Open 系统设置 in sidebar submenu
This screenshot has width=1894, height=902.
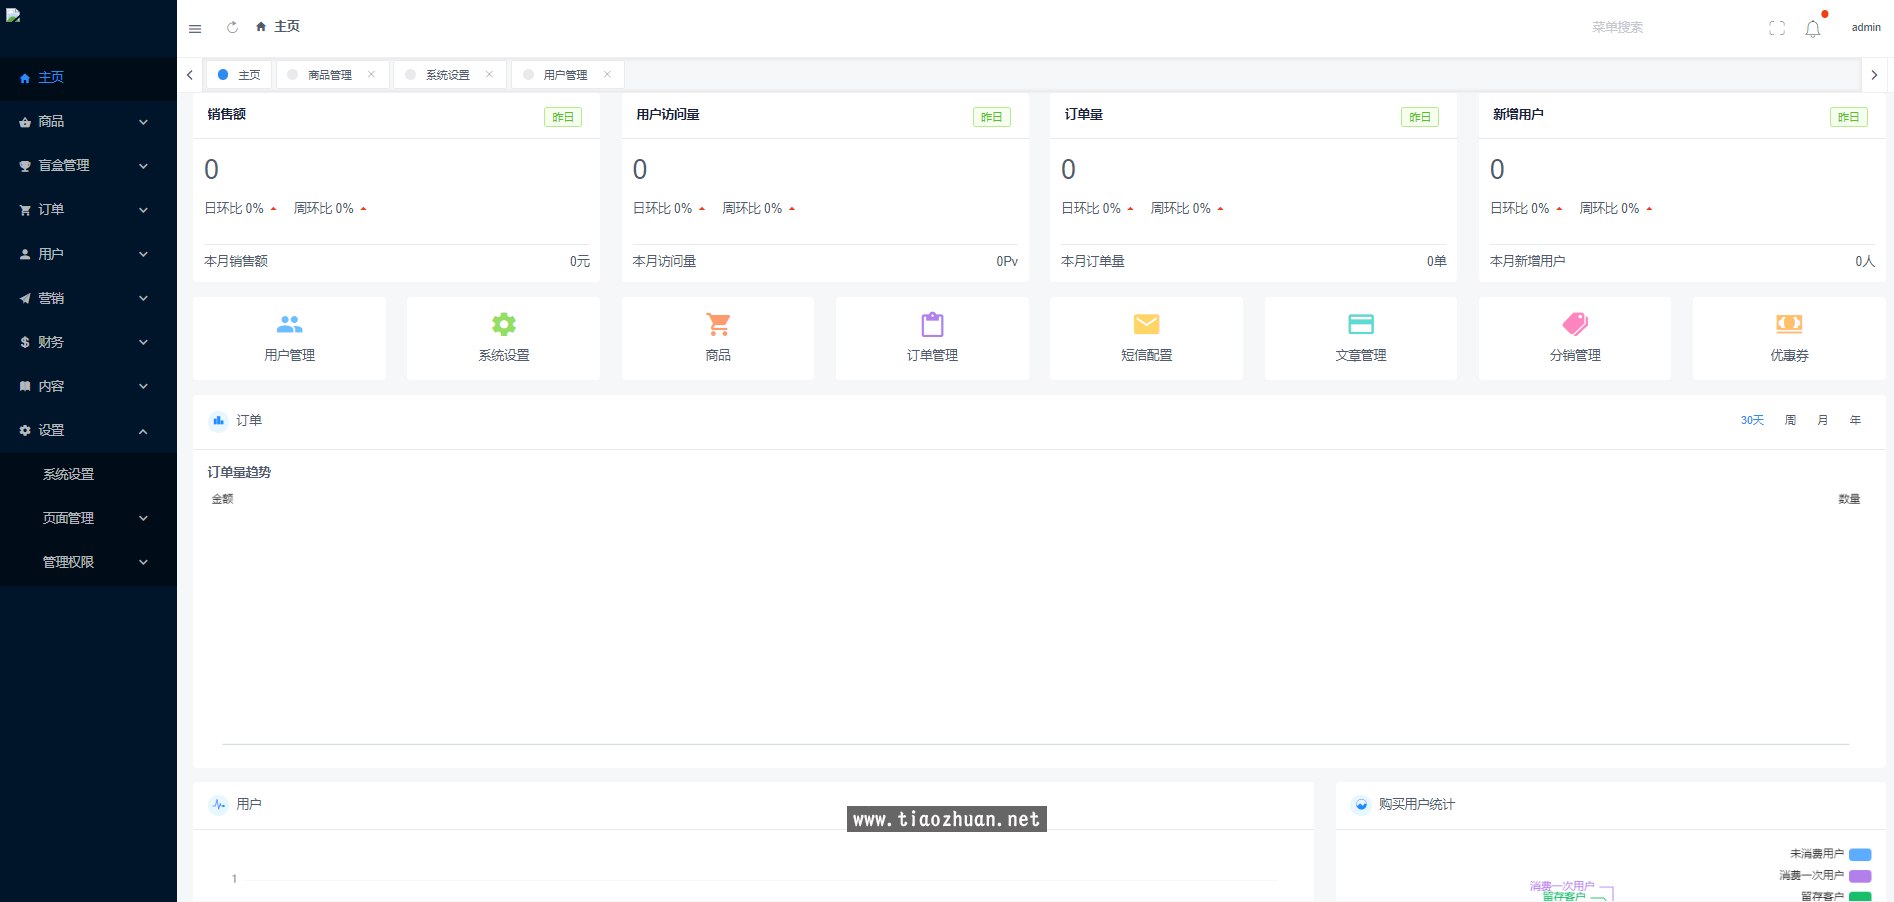[68, 474]
